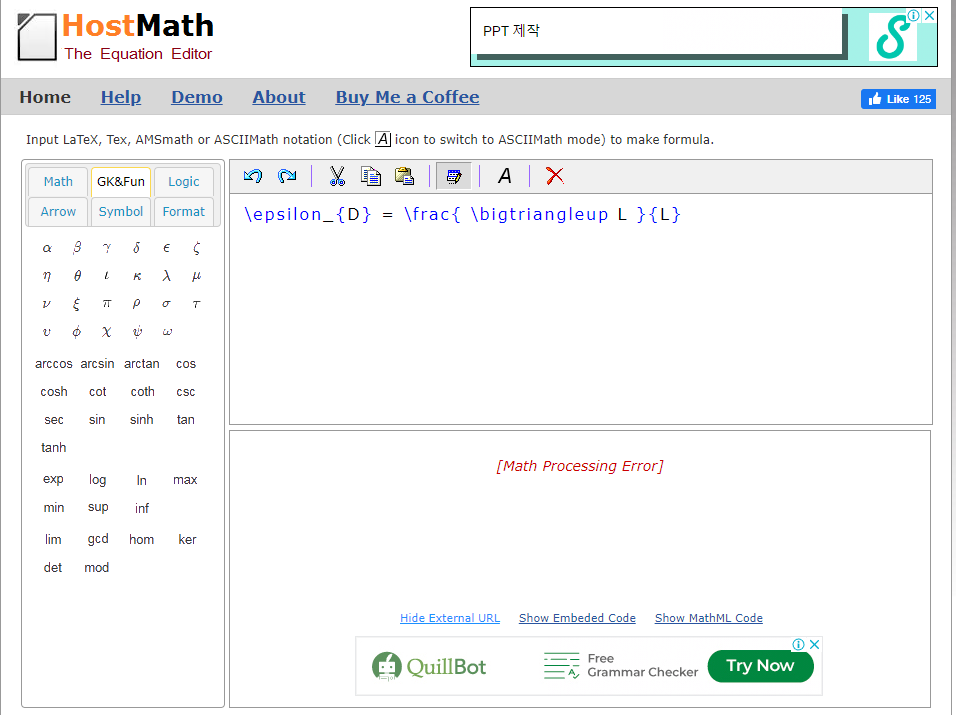Insert the cosh function
Screen dimensions: 956x715
coord(54,392)
